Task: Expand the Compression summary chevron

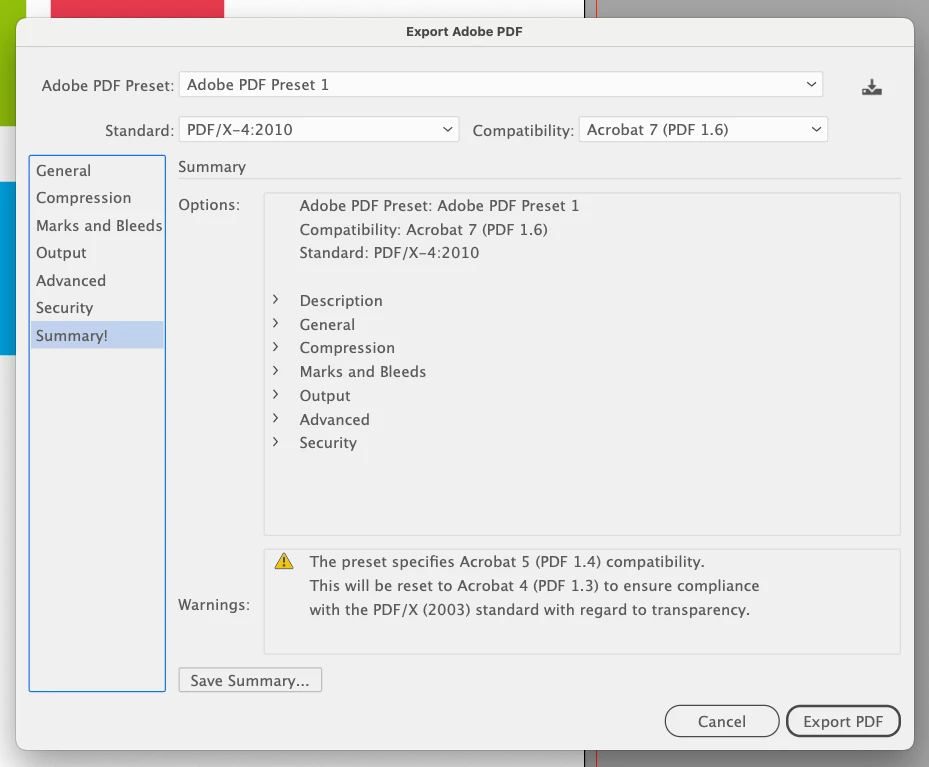Action: coord(276,347)
